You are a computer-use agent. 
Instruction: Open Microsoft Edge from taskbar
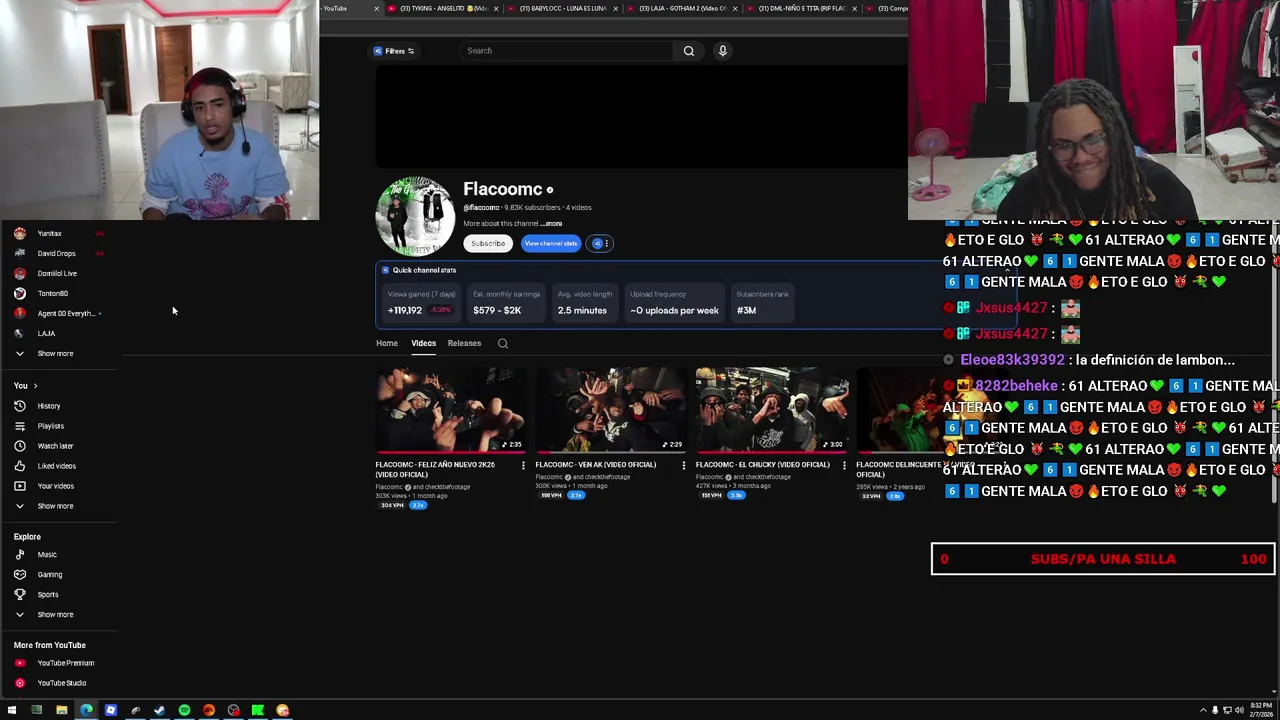coord(86,710)
